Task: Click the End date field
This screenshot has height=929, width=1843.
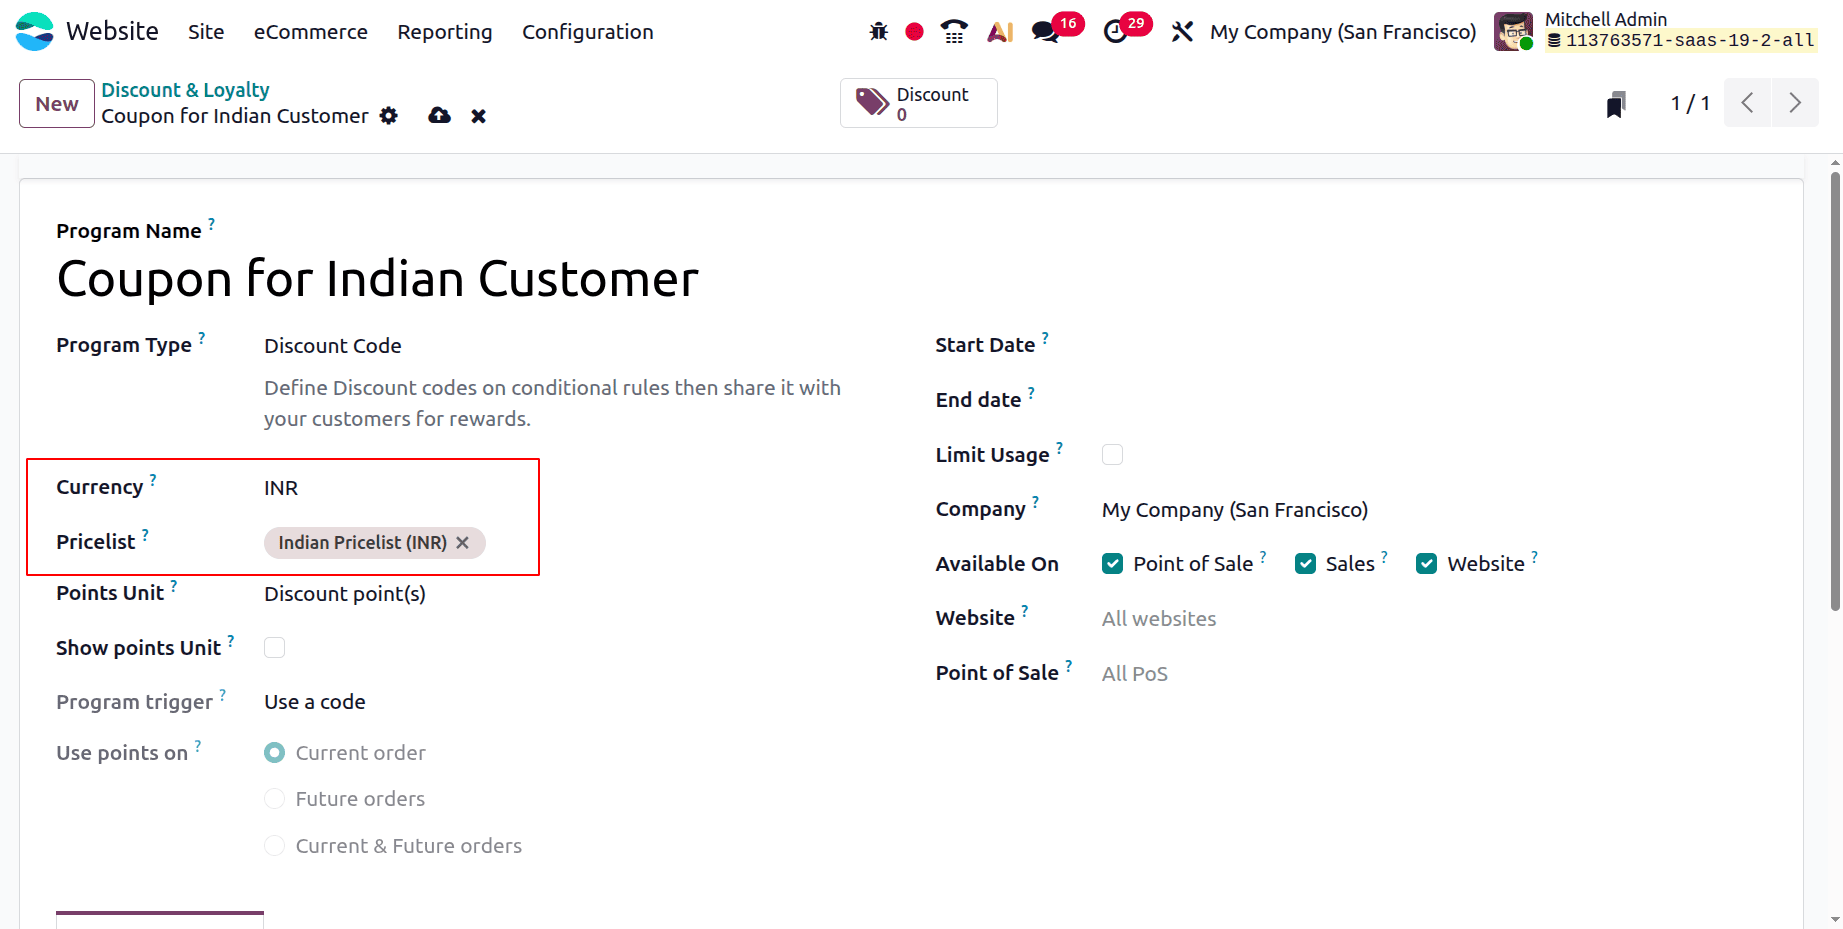Action: (x=1433, y=401)
